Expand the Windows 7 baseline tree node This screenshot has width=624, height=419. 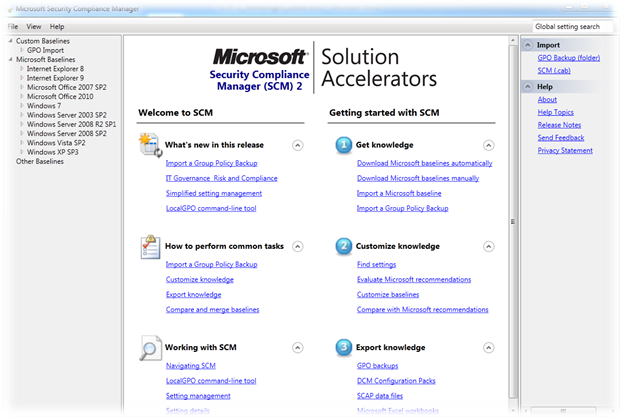click(22, 105)
